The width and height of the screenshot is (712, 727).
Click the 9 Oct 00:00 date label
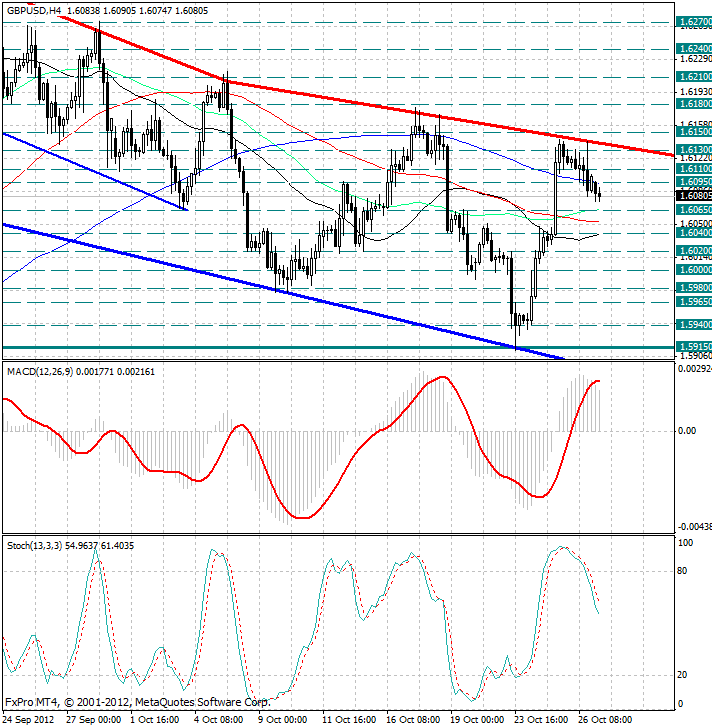point(282,720)
